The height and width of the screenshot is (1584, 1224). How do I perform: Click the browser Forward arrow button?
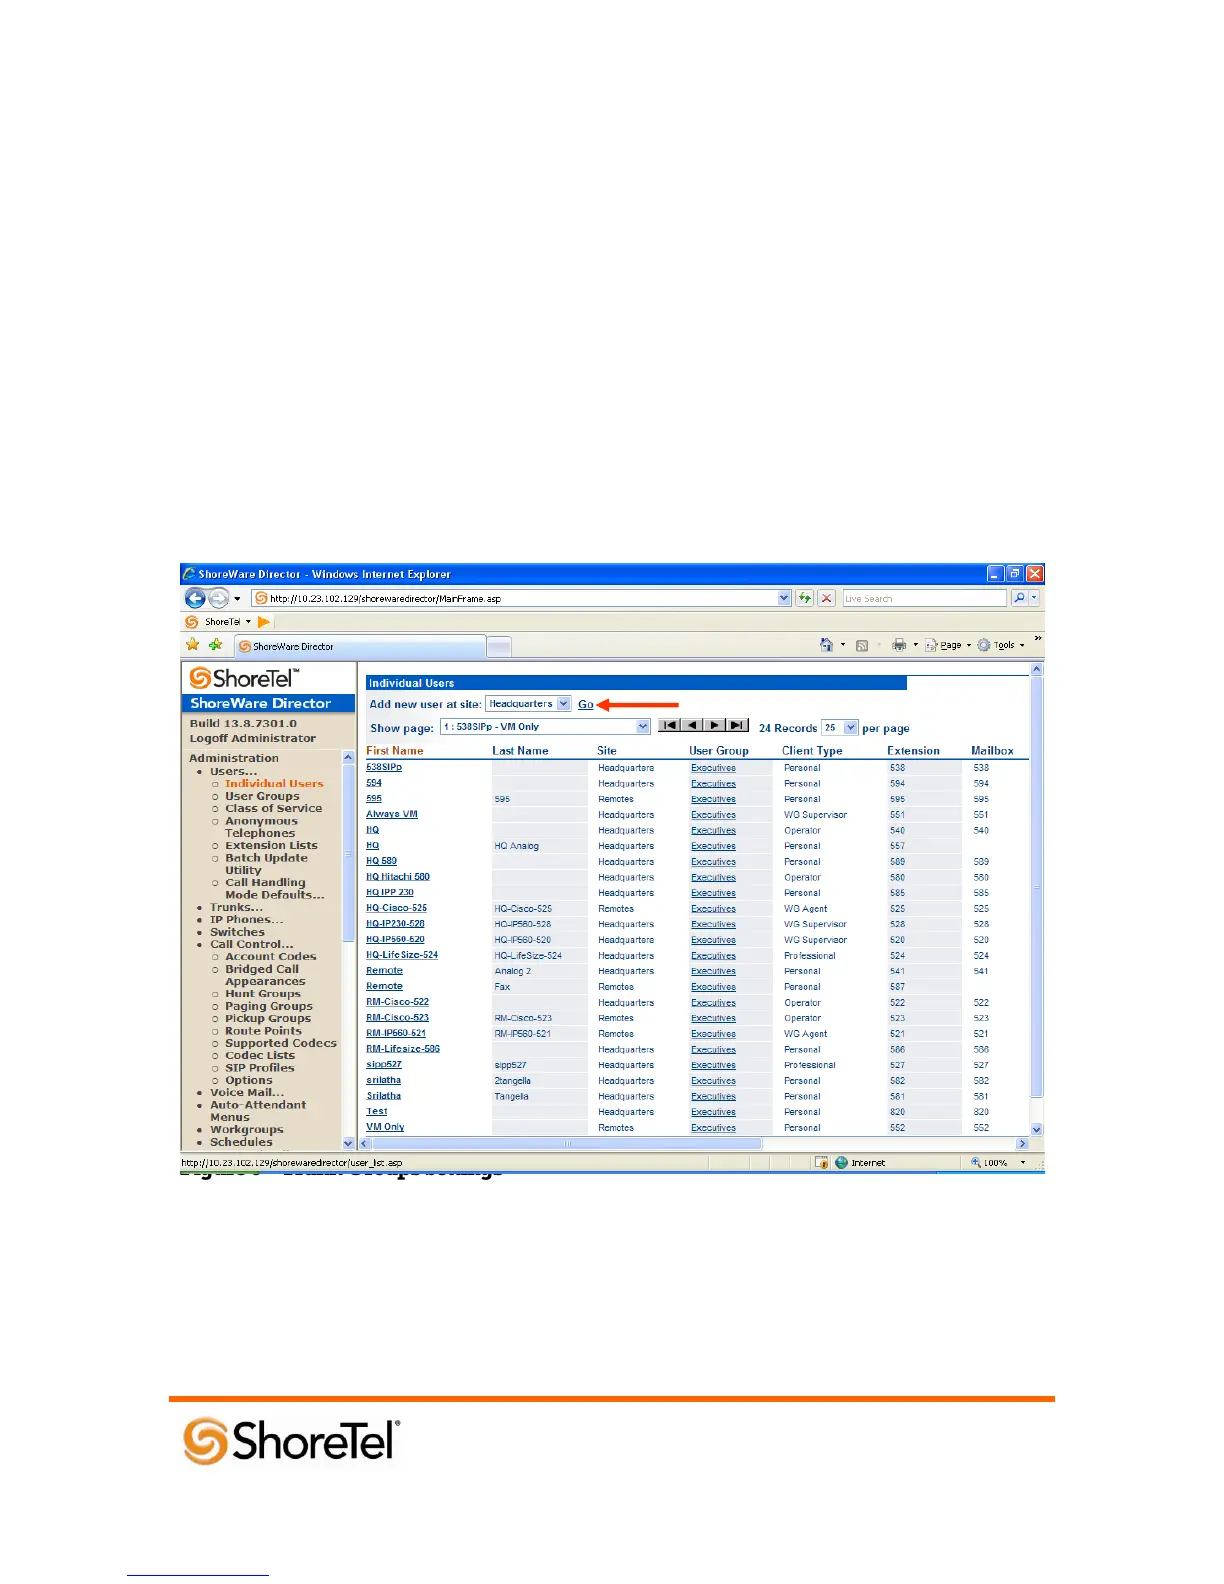point(218,598)
